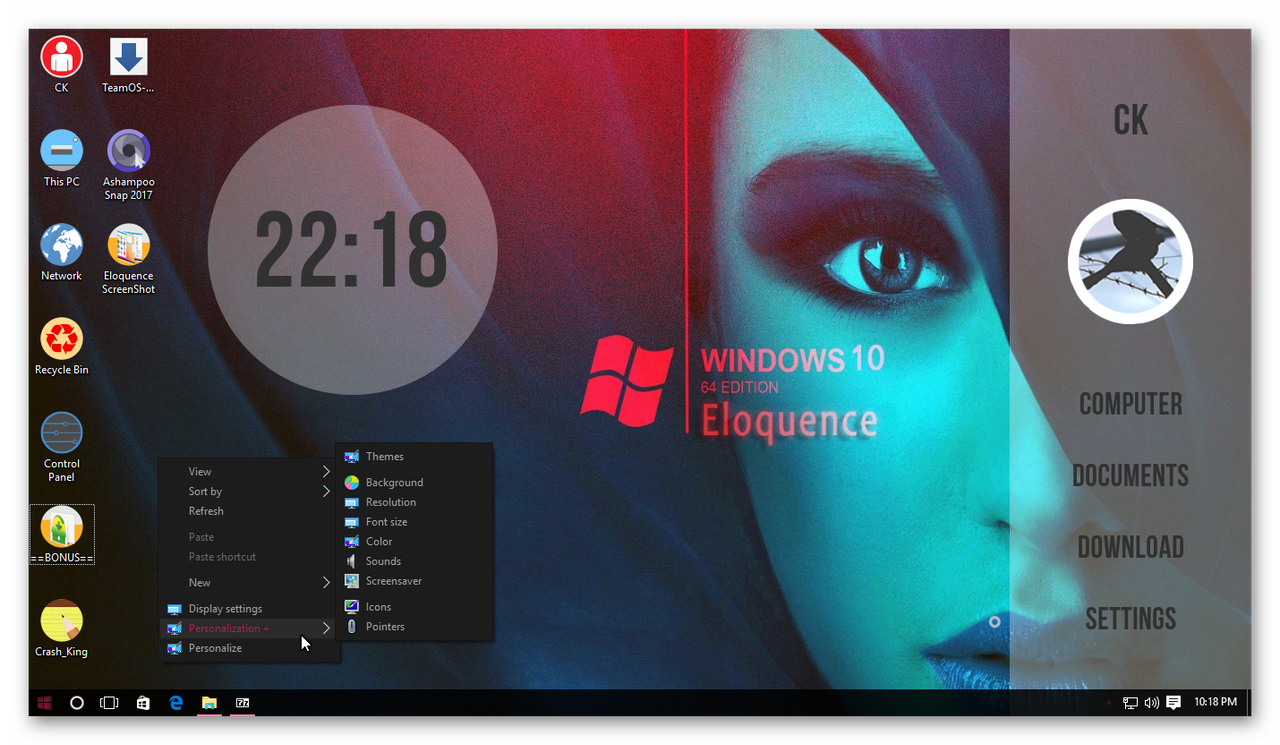This screenshot has height=745, width=1280.
Task: Select Background in the submenu
Action: point(415,483)
